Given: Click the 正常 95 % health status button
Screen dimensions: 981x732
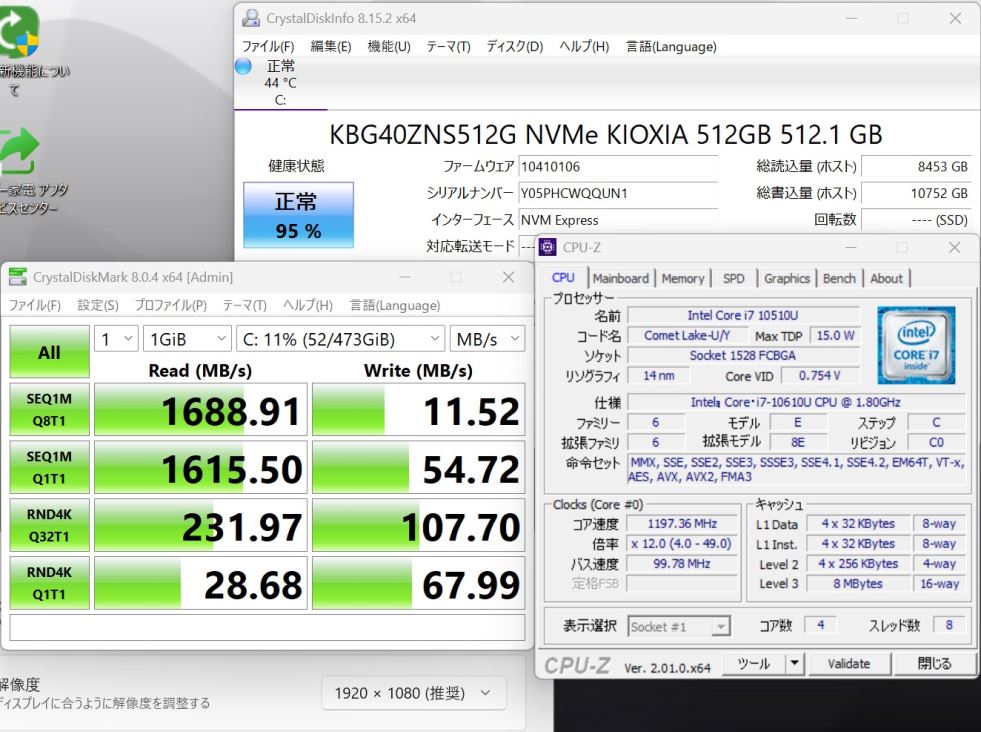Looking at the screenshot, I should pyautogui.click(x=298, y=215).
